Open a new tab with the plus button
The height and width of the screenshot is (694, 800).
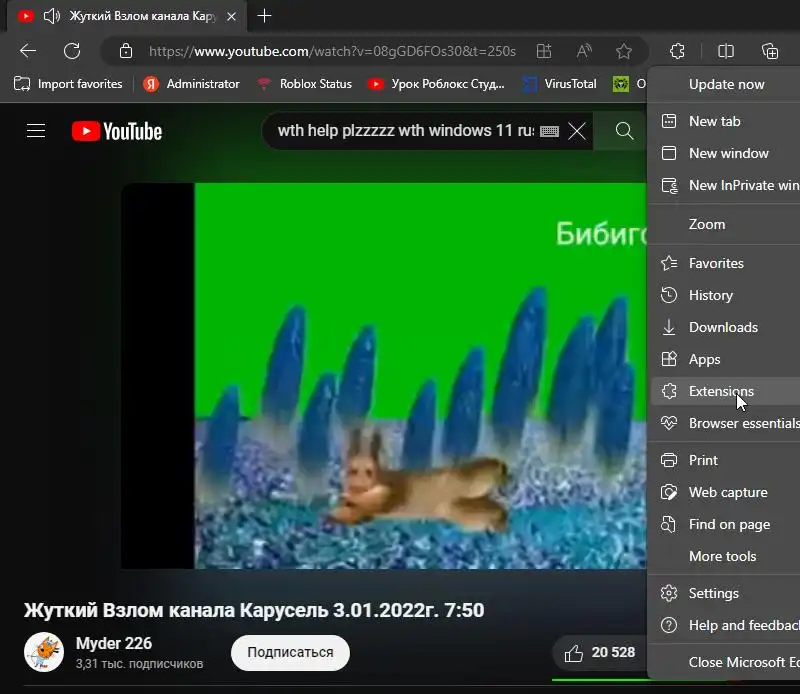point(264,16)
